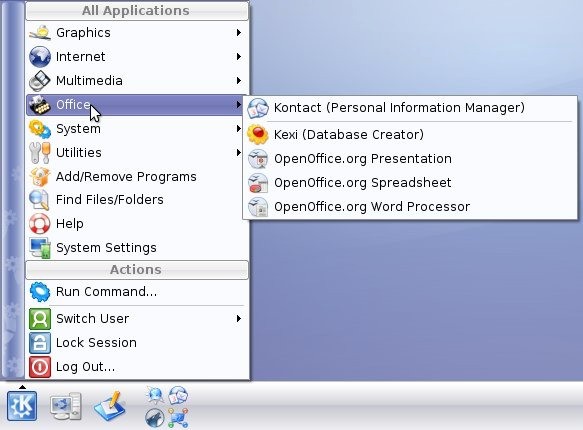583x430 pixels.
Task: Expand the Graphics submenu arrow
Action: click(239, 33)
